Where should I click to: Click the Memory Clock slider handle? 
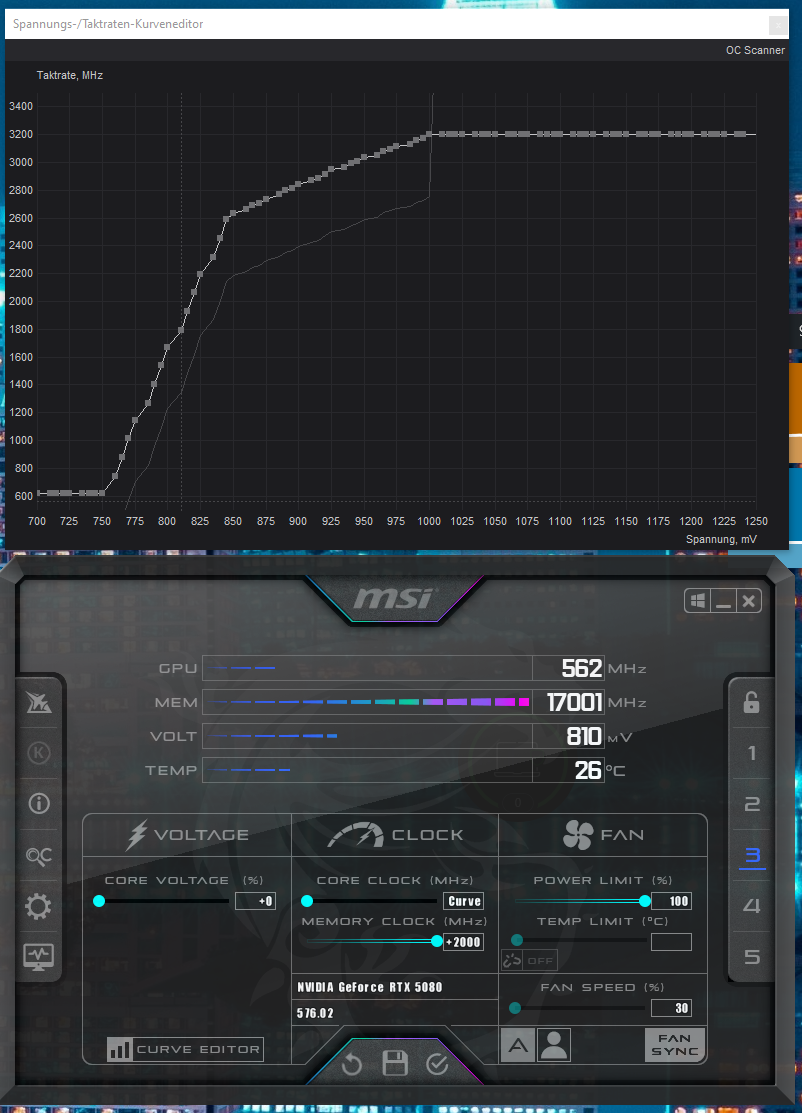[436, 941]
